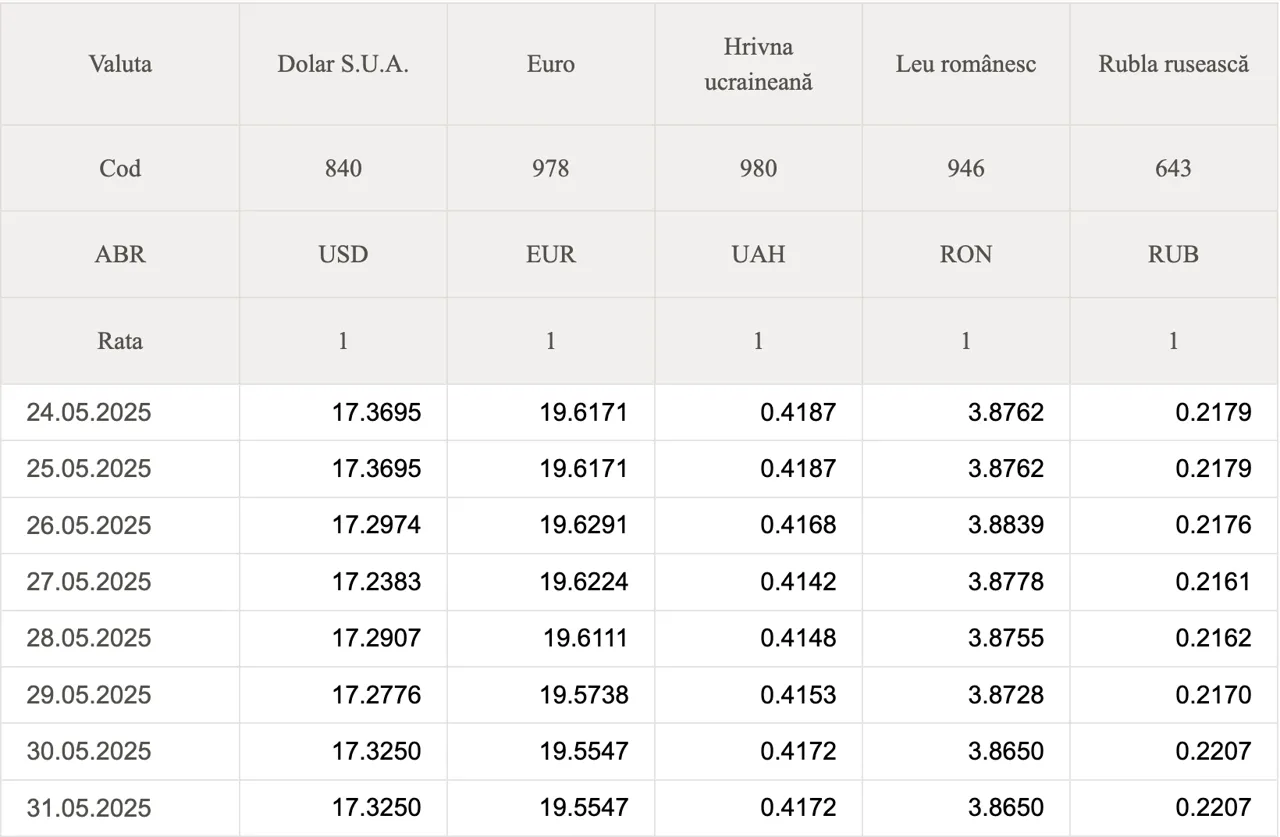Select the USD rate 17.2907

[x=376, y=638]
